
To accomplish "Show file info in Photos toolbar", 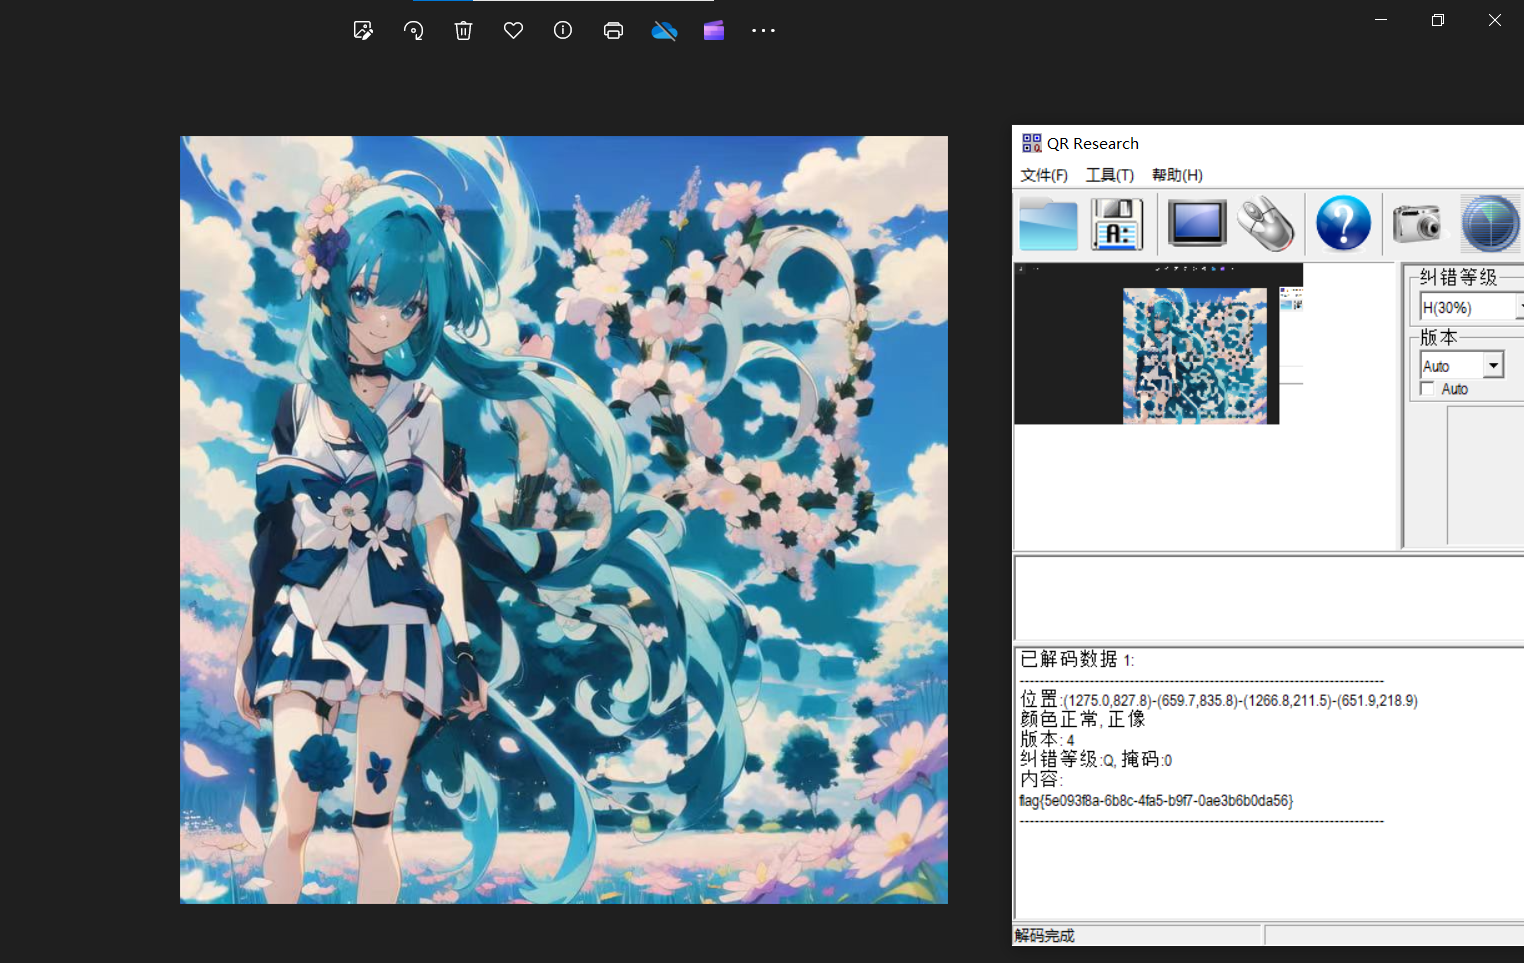I will [563, 31].
